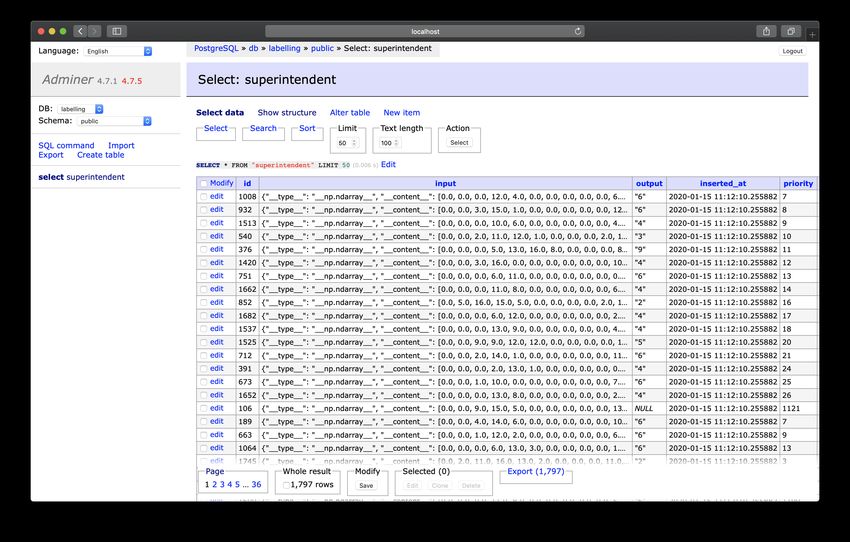
Task: Check the checkbox for row id 932
Action: pyautogui.click(x=204, y=210)
